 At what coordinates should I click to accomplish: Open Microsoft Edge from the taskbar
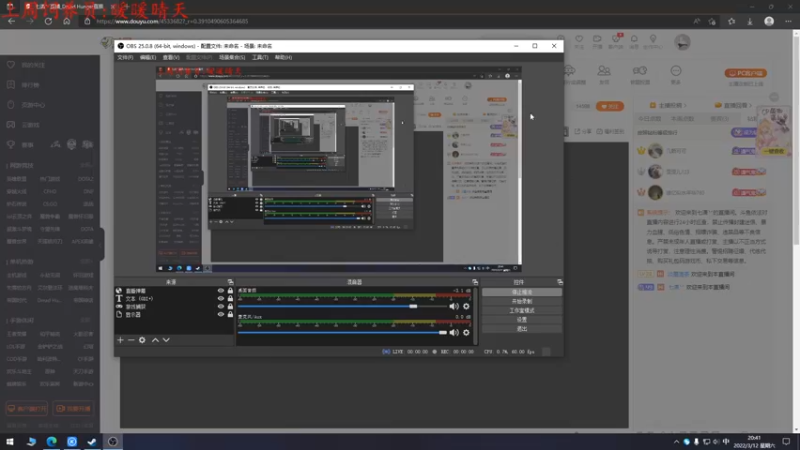point(52,441)
